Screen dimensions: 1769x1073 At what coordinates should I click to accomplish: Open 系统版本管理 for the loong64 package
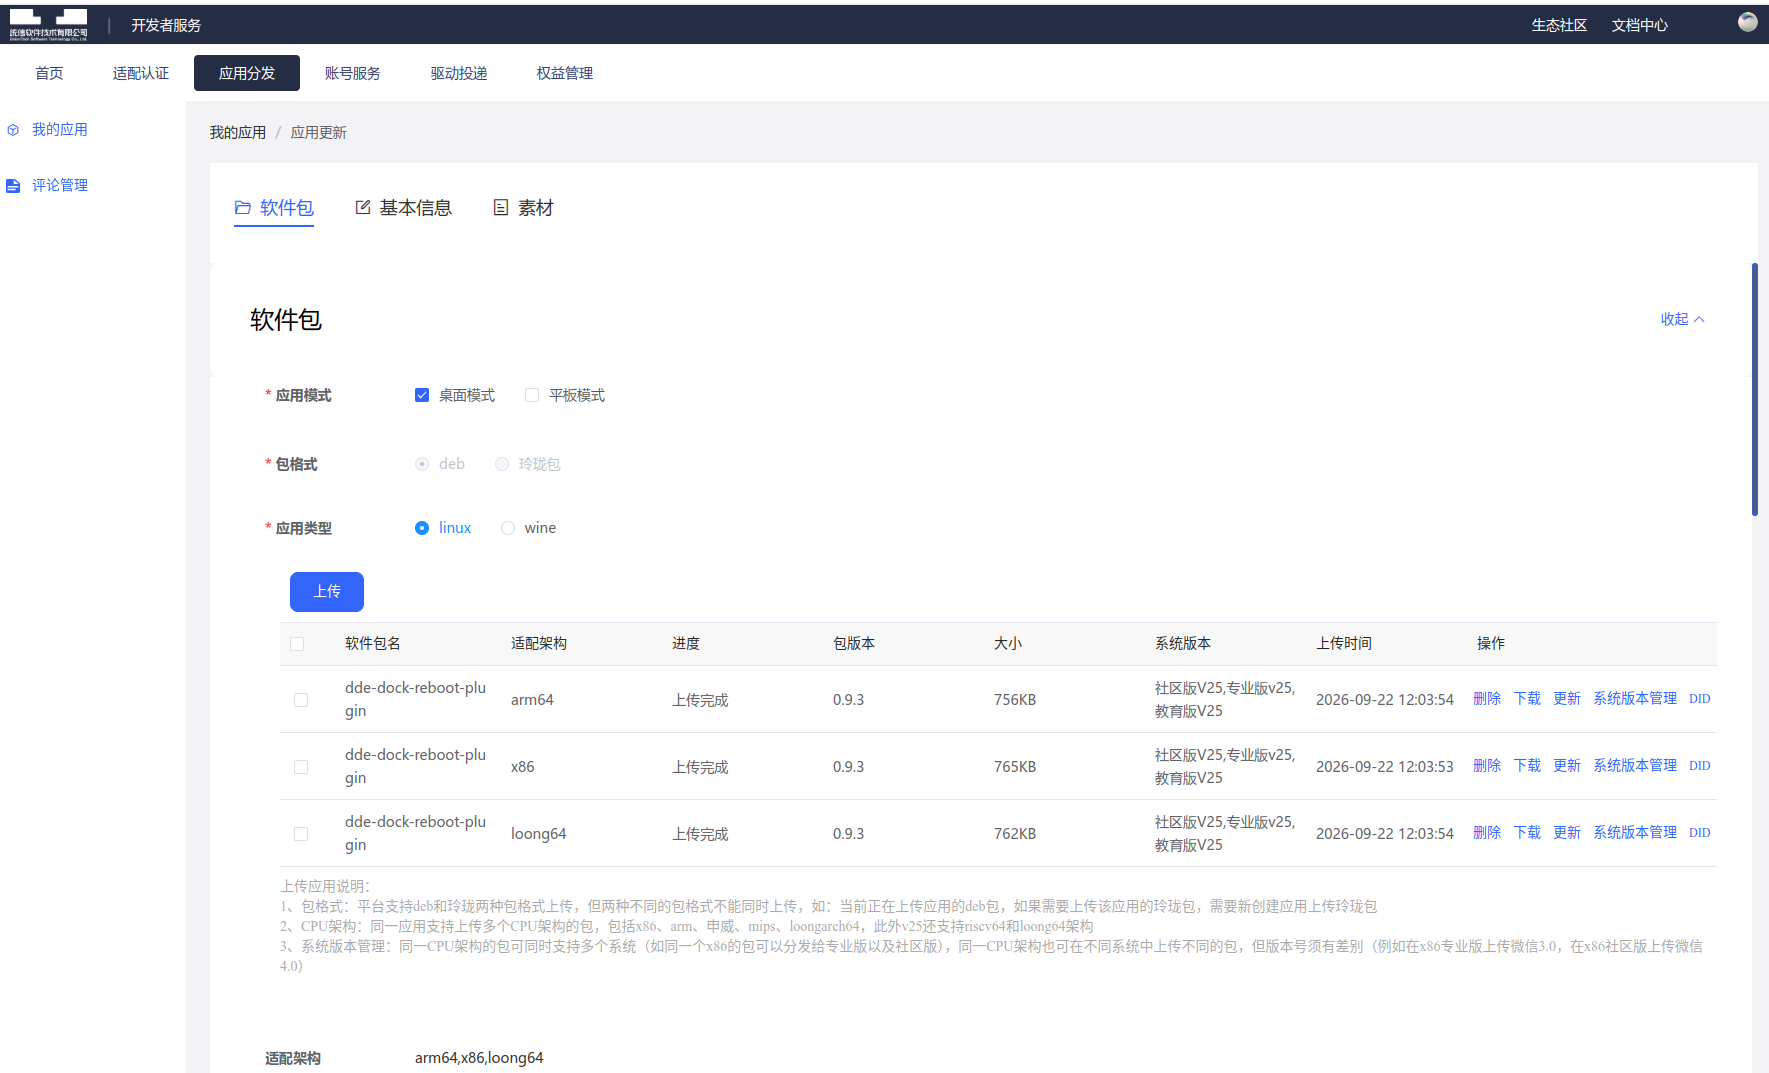point(1635,832)
